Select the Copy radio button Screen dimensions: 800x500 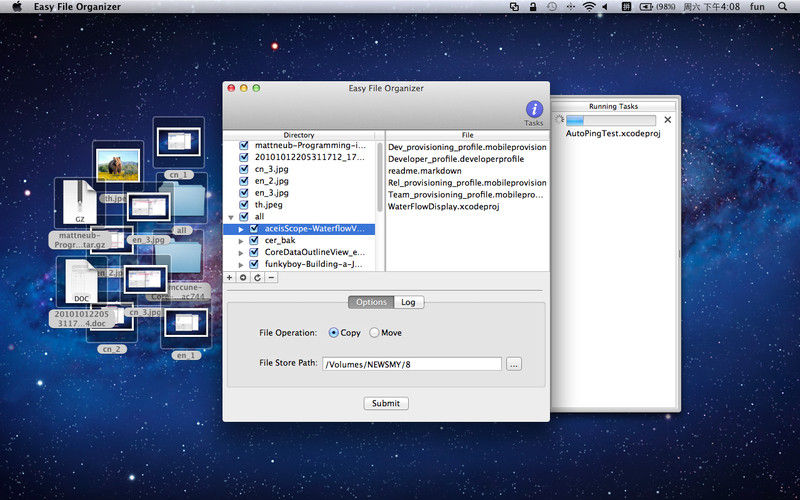coord(333,333)
